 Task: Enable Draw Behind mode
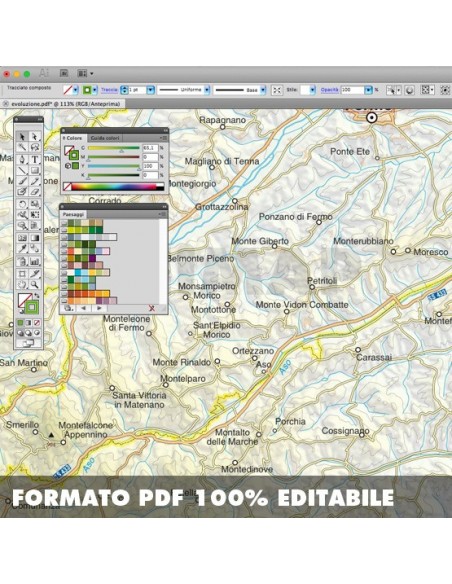(x=29, y=333)
